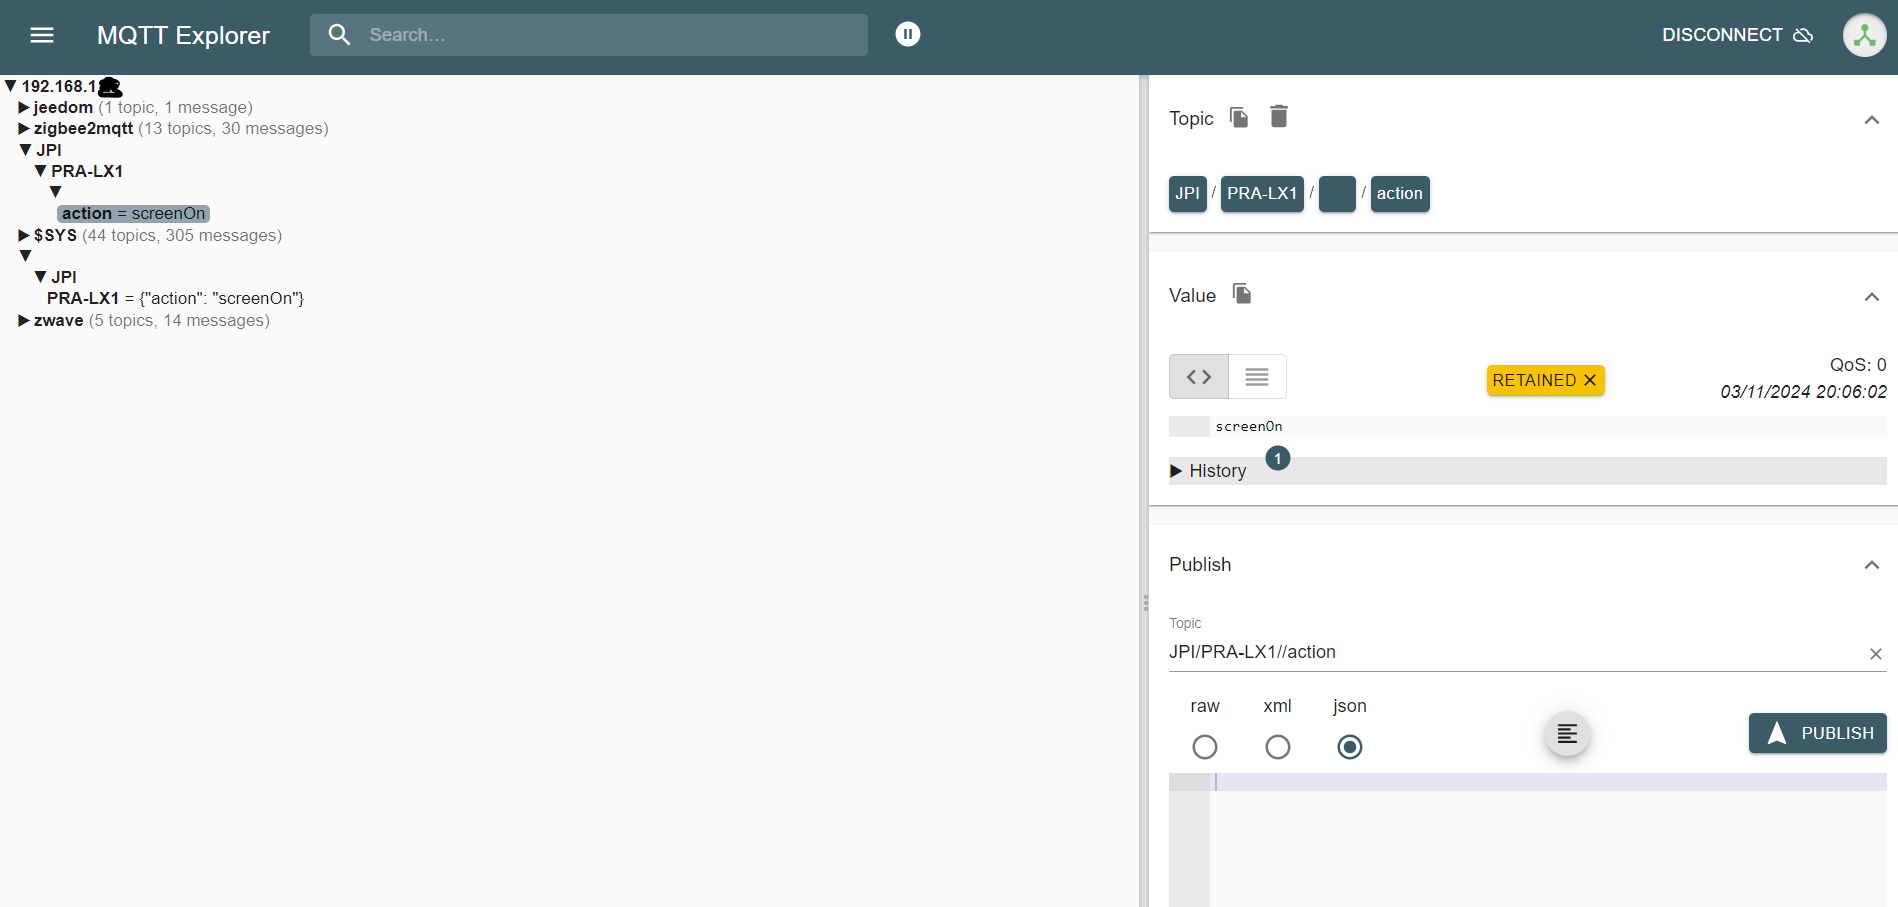Collapse the 192.168.1 root node
The height and width of the screenshot is (907, 1898).
tap(10, 86)
